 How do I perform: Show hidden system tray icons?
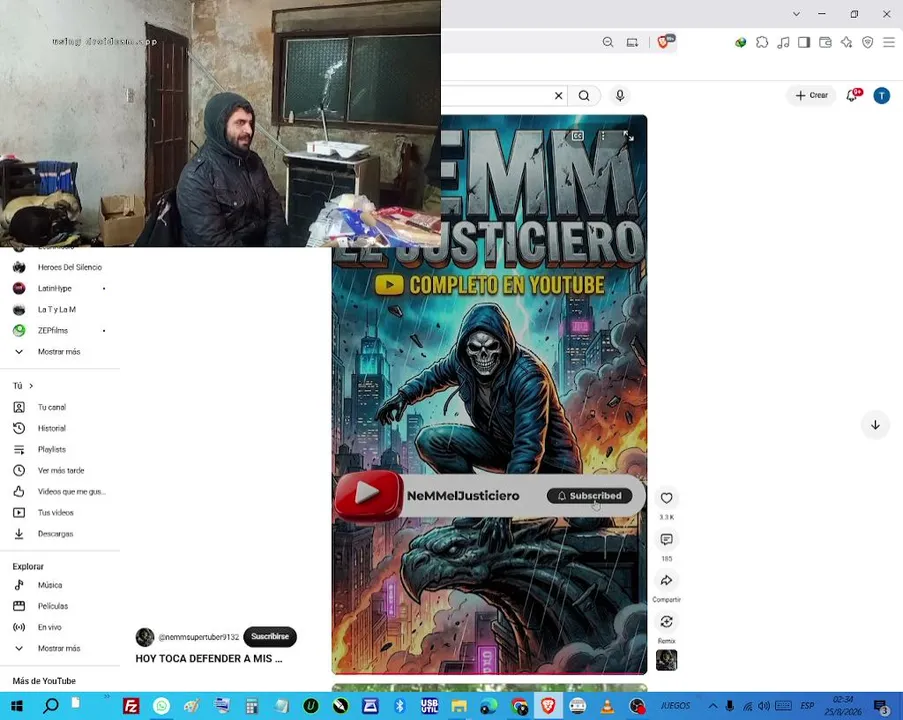click(713, 706)
